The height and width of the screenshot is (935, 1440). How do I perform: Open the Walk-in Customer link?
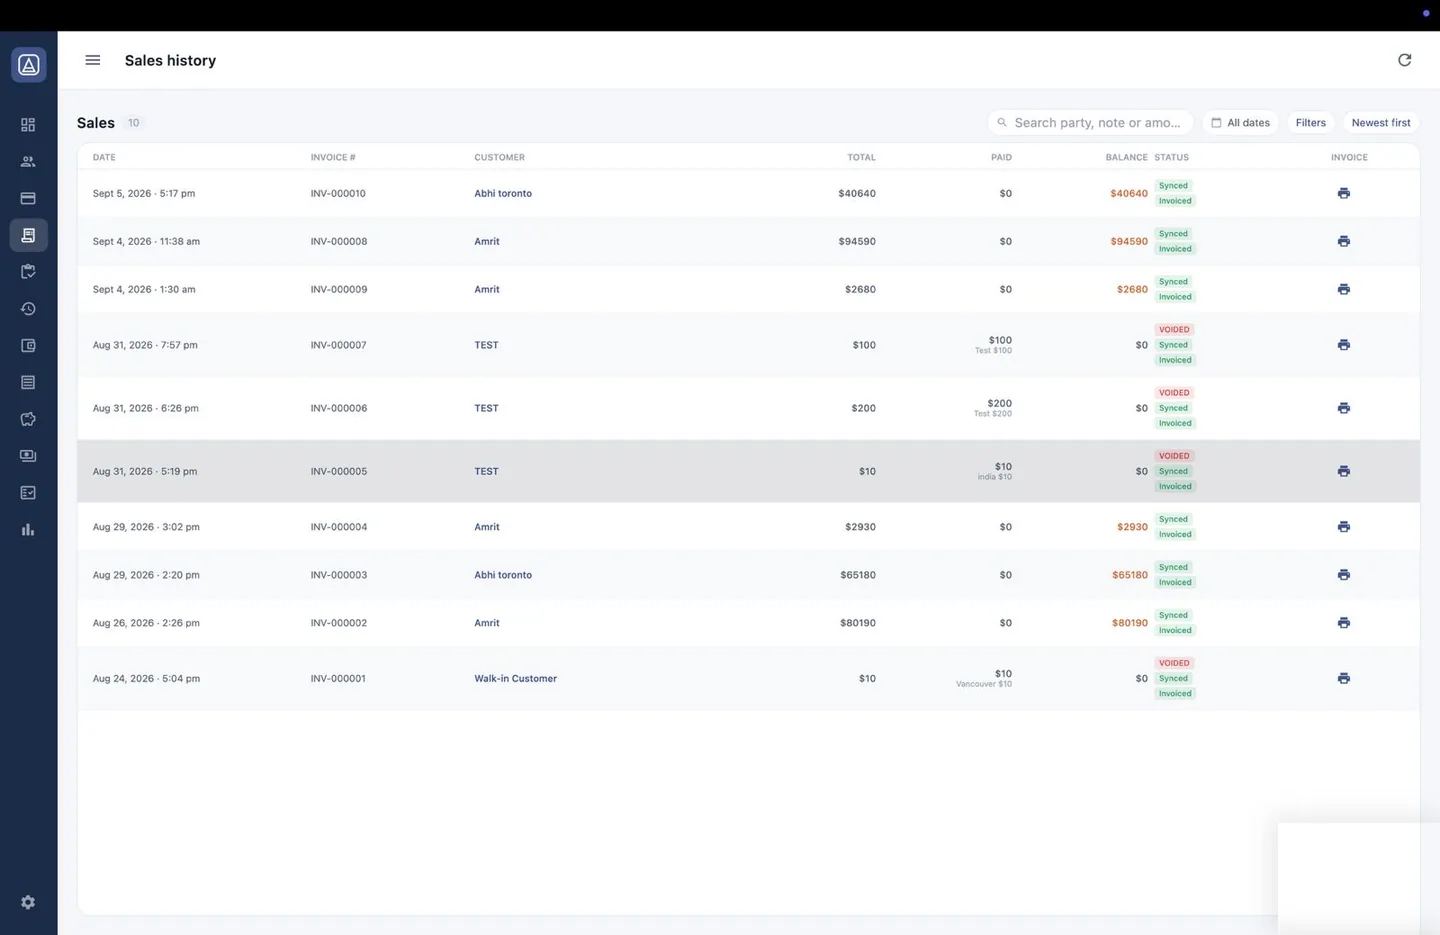click(515, 678)
